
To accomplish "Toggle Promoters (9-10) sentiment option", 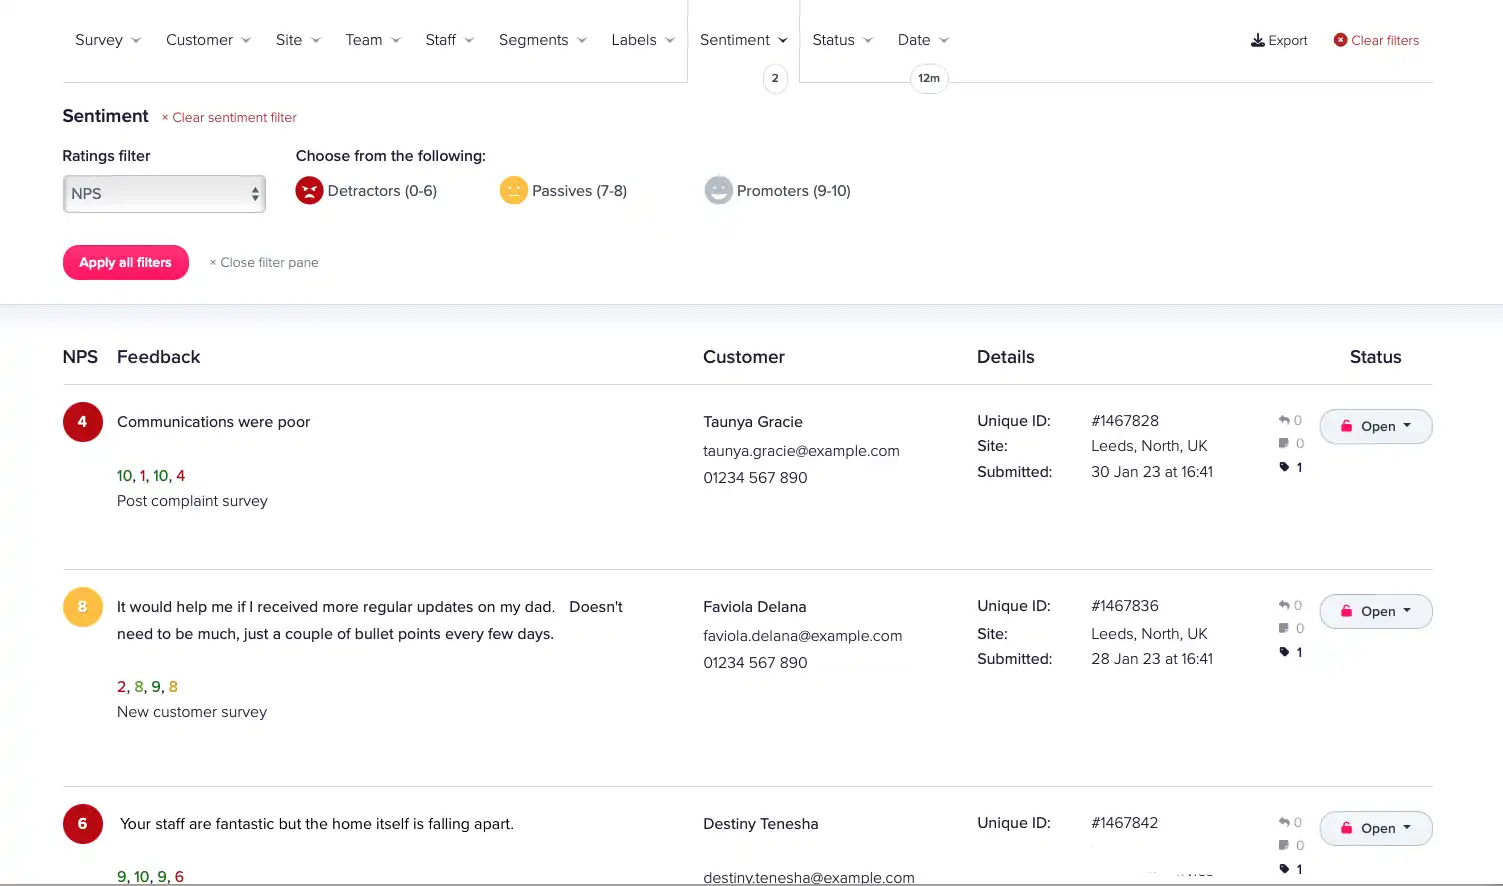I will tap(793, 191).
